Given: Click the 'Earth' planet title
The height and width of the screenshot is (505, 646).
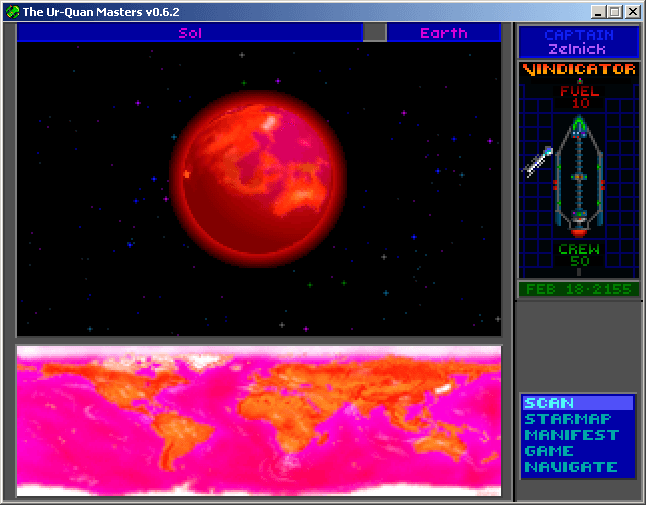Looking at the screenshot, I should [444, 33].
